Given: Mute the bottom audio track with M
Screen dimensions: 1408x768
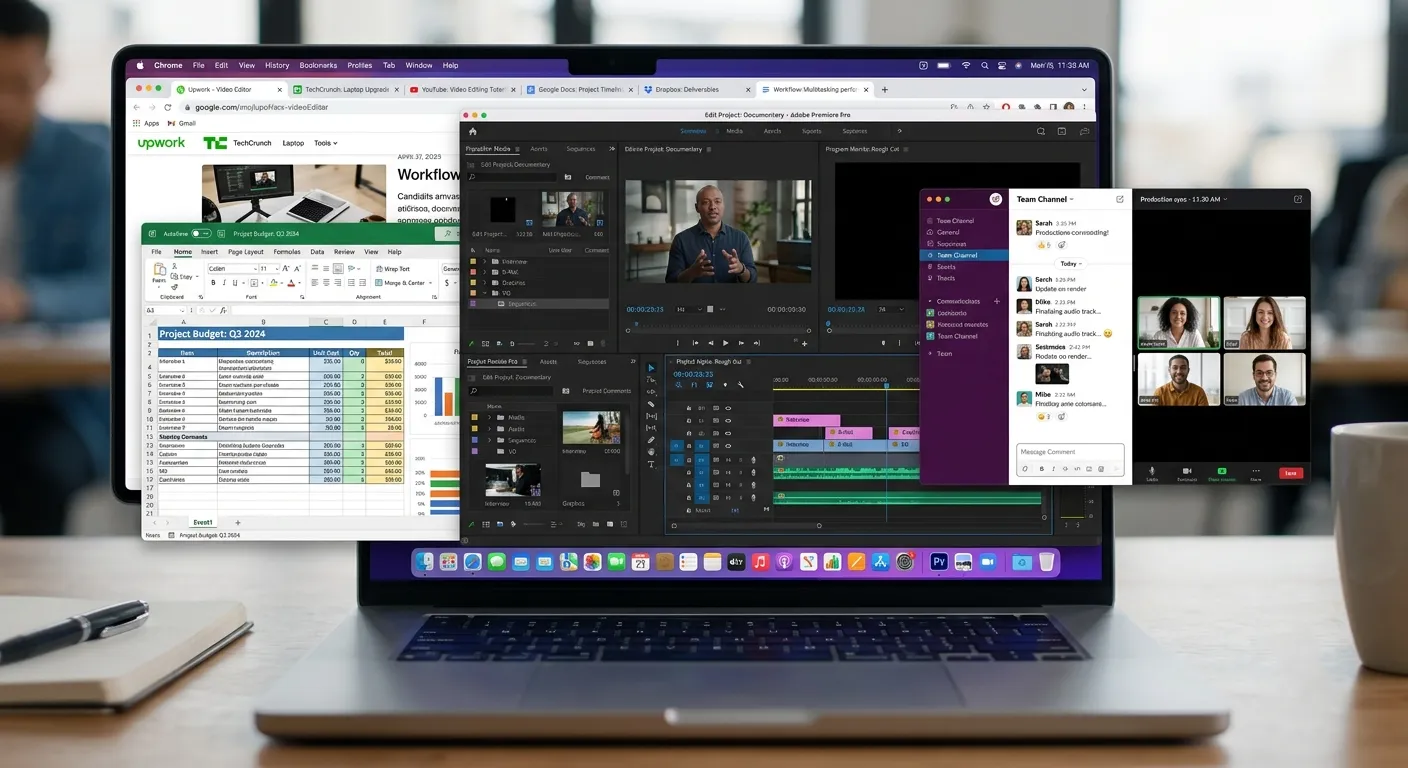Looking at the screenshot, I should click(728, 498).
